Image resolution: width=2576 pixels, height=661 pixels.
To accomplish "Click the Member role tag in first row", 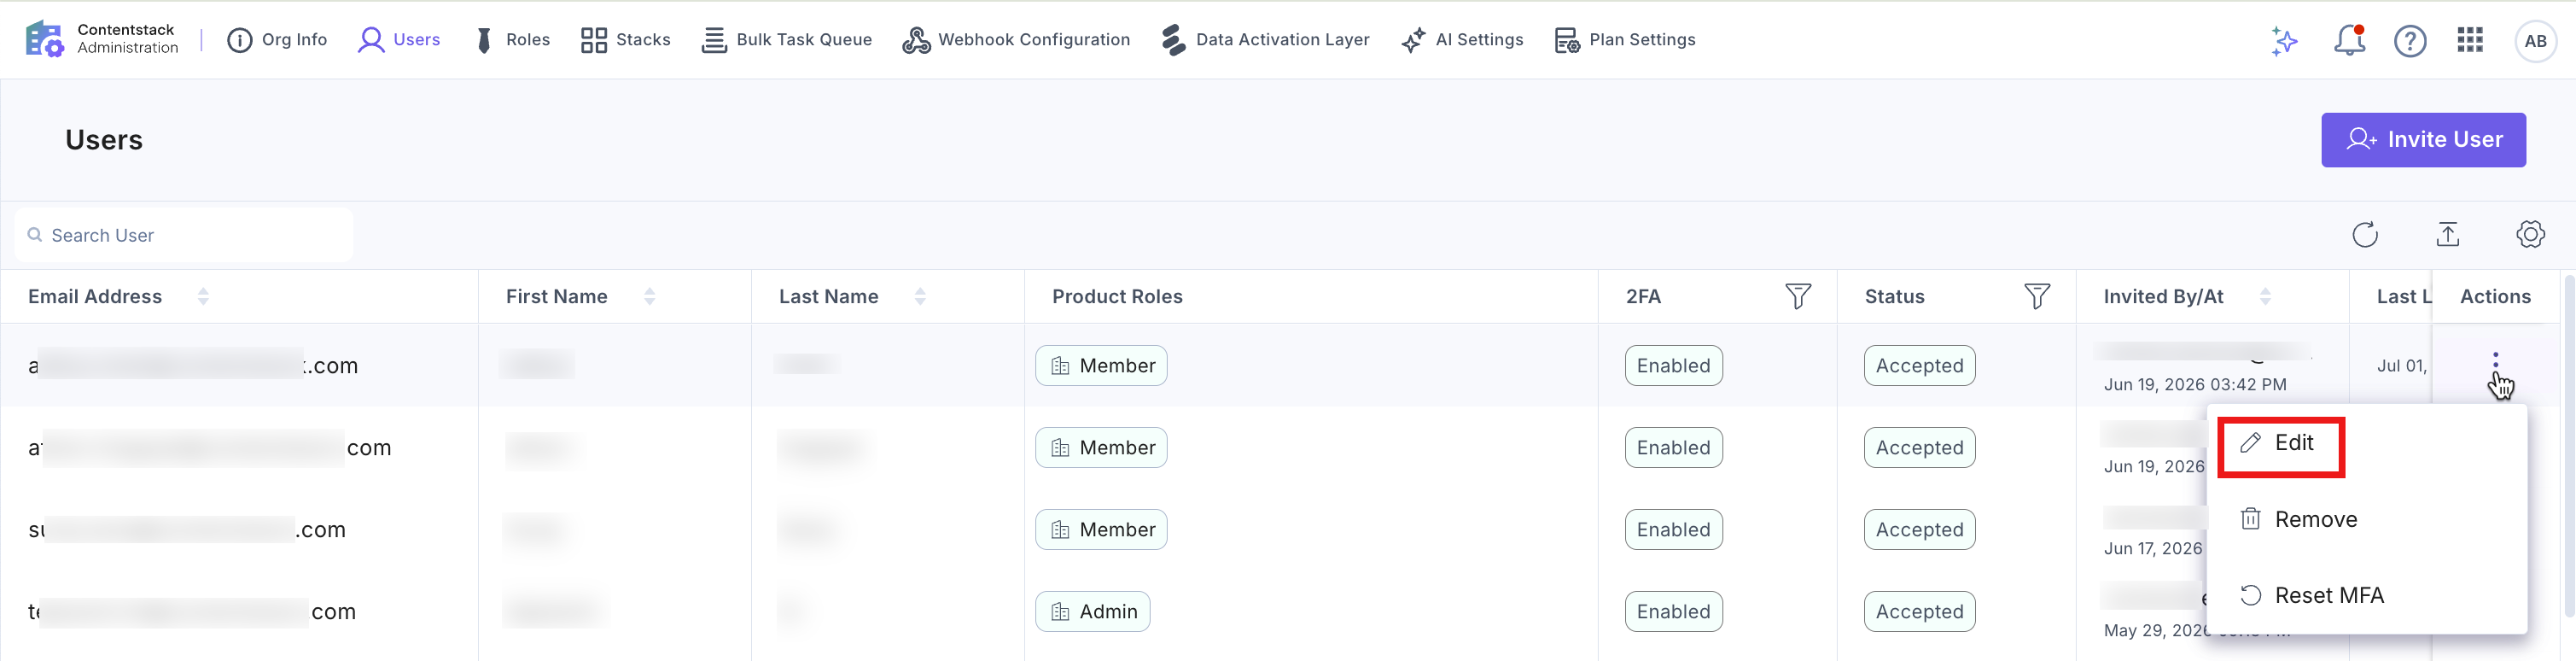I will pos(1101,366).
